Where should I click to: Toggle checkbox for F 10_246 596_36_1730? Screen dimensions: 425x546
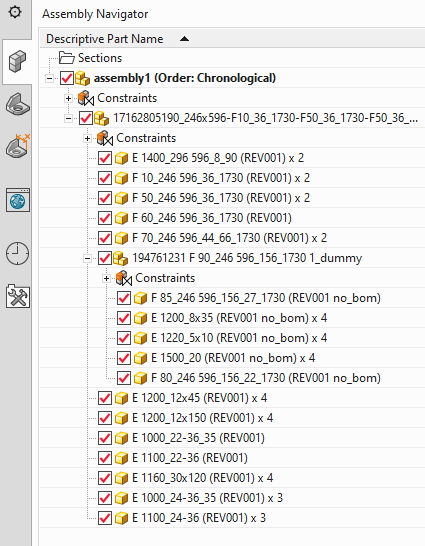tap(105, 178)
